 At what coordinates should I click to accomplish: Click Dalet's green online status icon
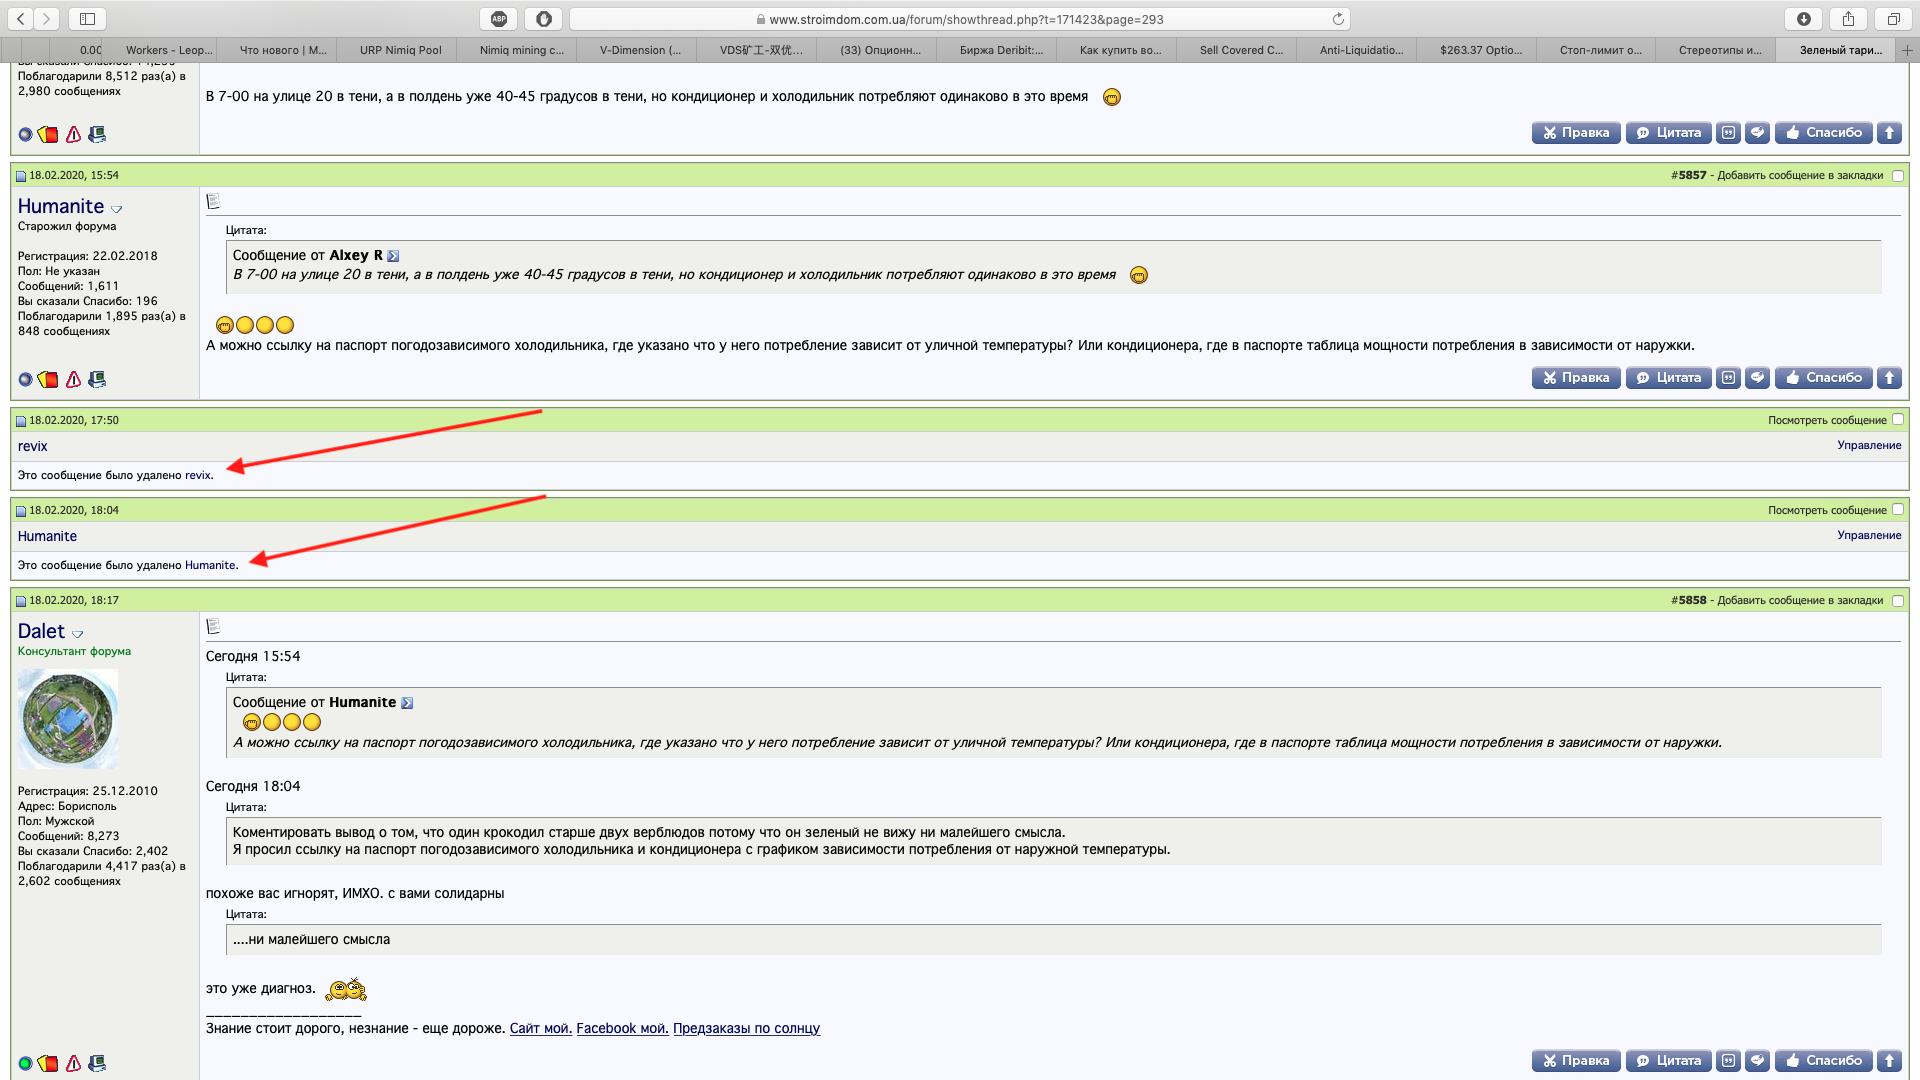point(25,1063)
